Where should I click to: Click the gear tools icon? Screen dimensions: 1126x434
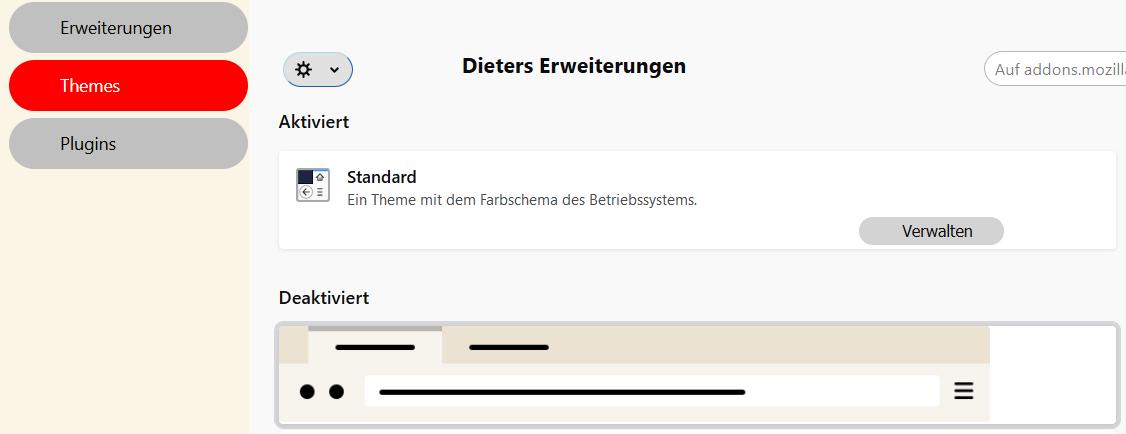tap(304, 70)
